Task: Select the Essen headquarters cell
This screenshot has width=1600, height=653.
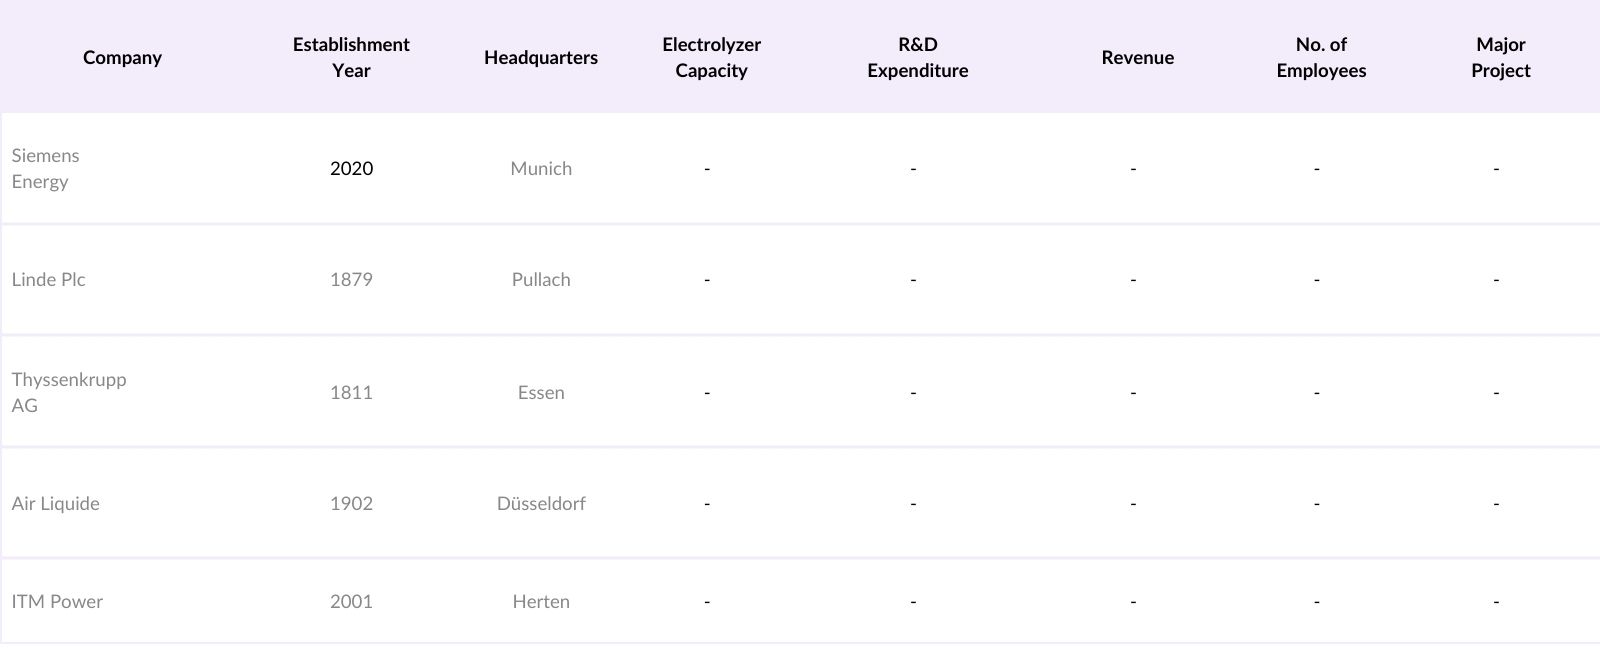Action: pyautogui.click(x=541, y=392)
